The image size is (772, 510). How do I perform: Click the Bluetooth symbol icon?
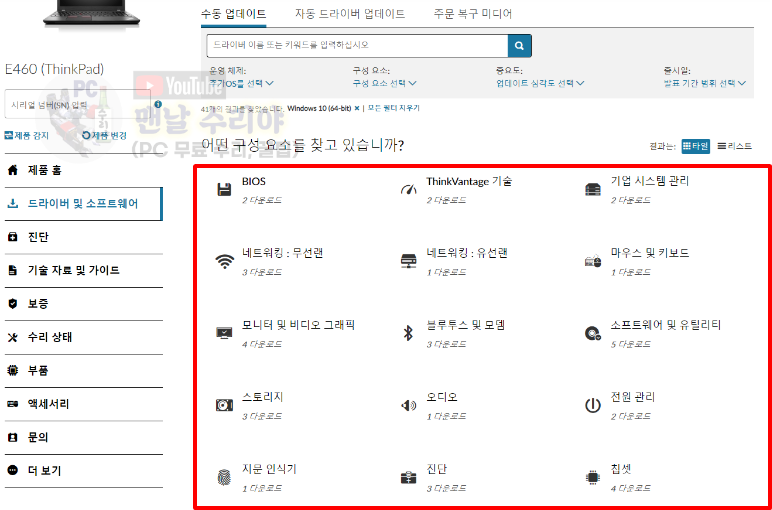tap(408, 333)
